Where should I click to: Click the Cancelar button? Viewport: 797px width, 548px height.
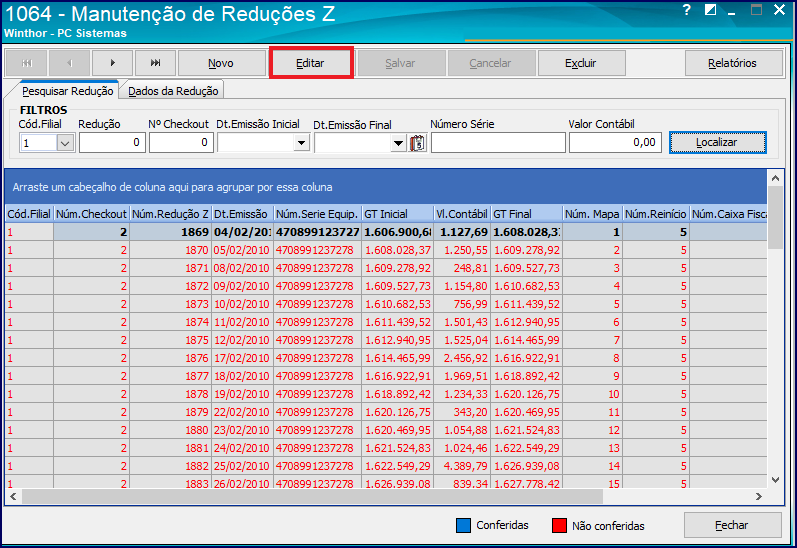(x=491, y=63)
